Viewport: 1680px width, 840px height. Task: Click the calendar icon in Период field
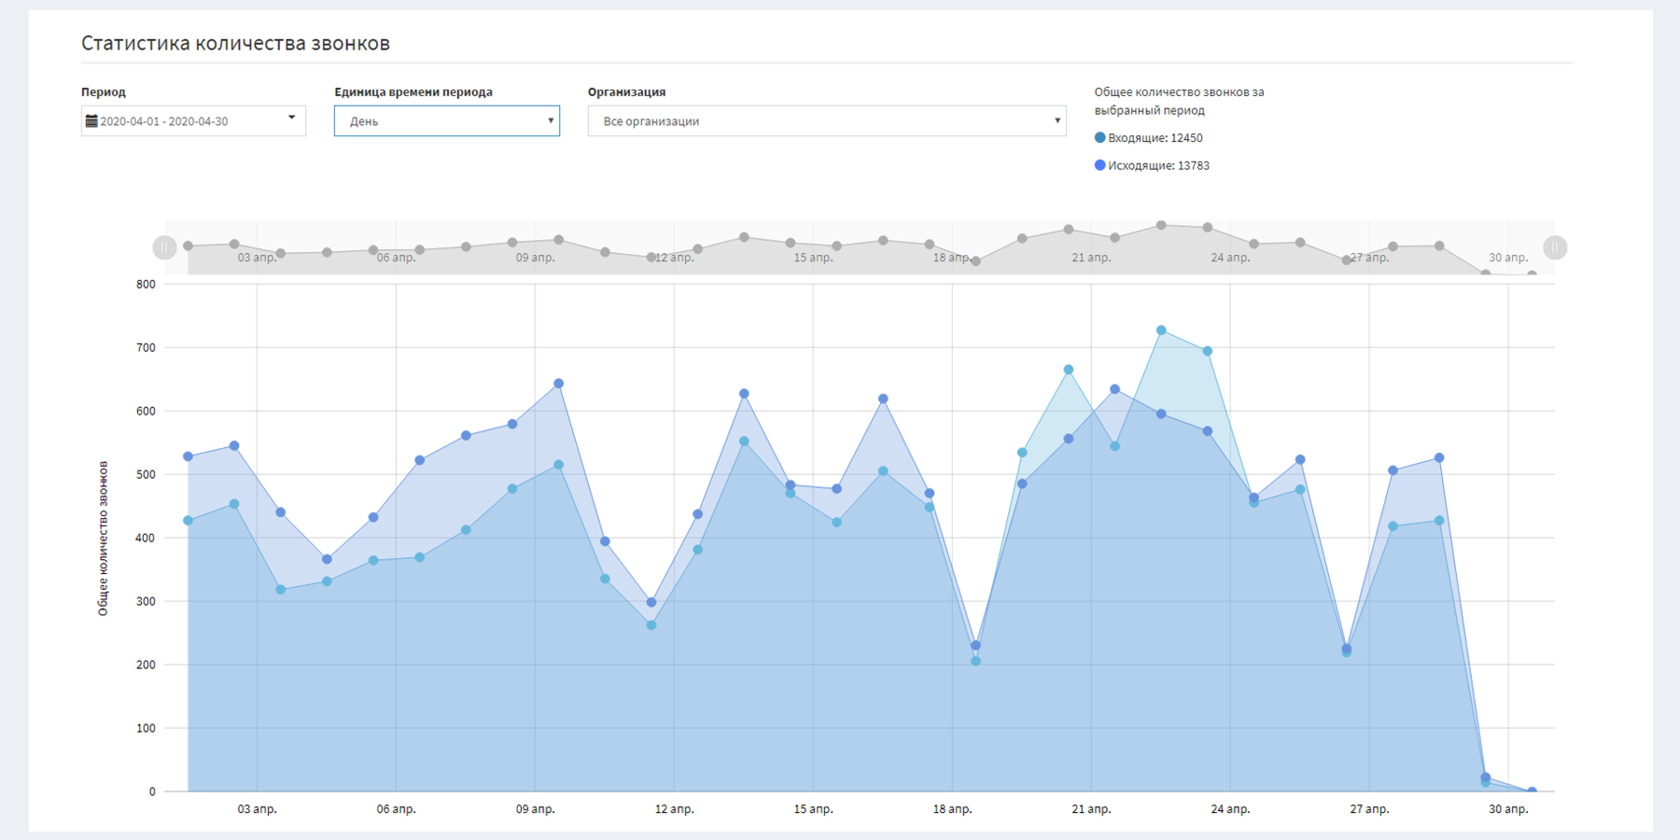[x=91, y=121]
